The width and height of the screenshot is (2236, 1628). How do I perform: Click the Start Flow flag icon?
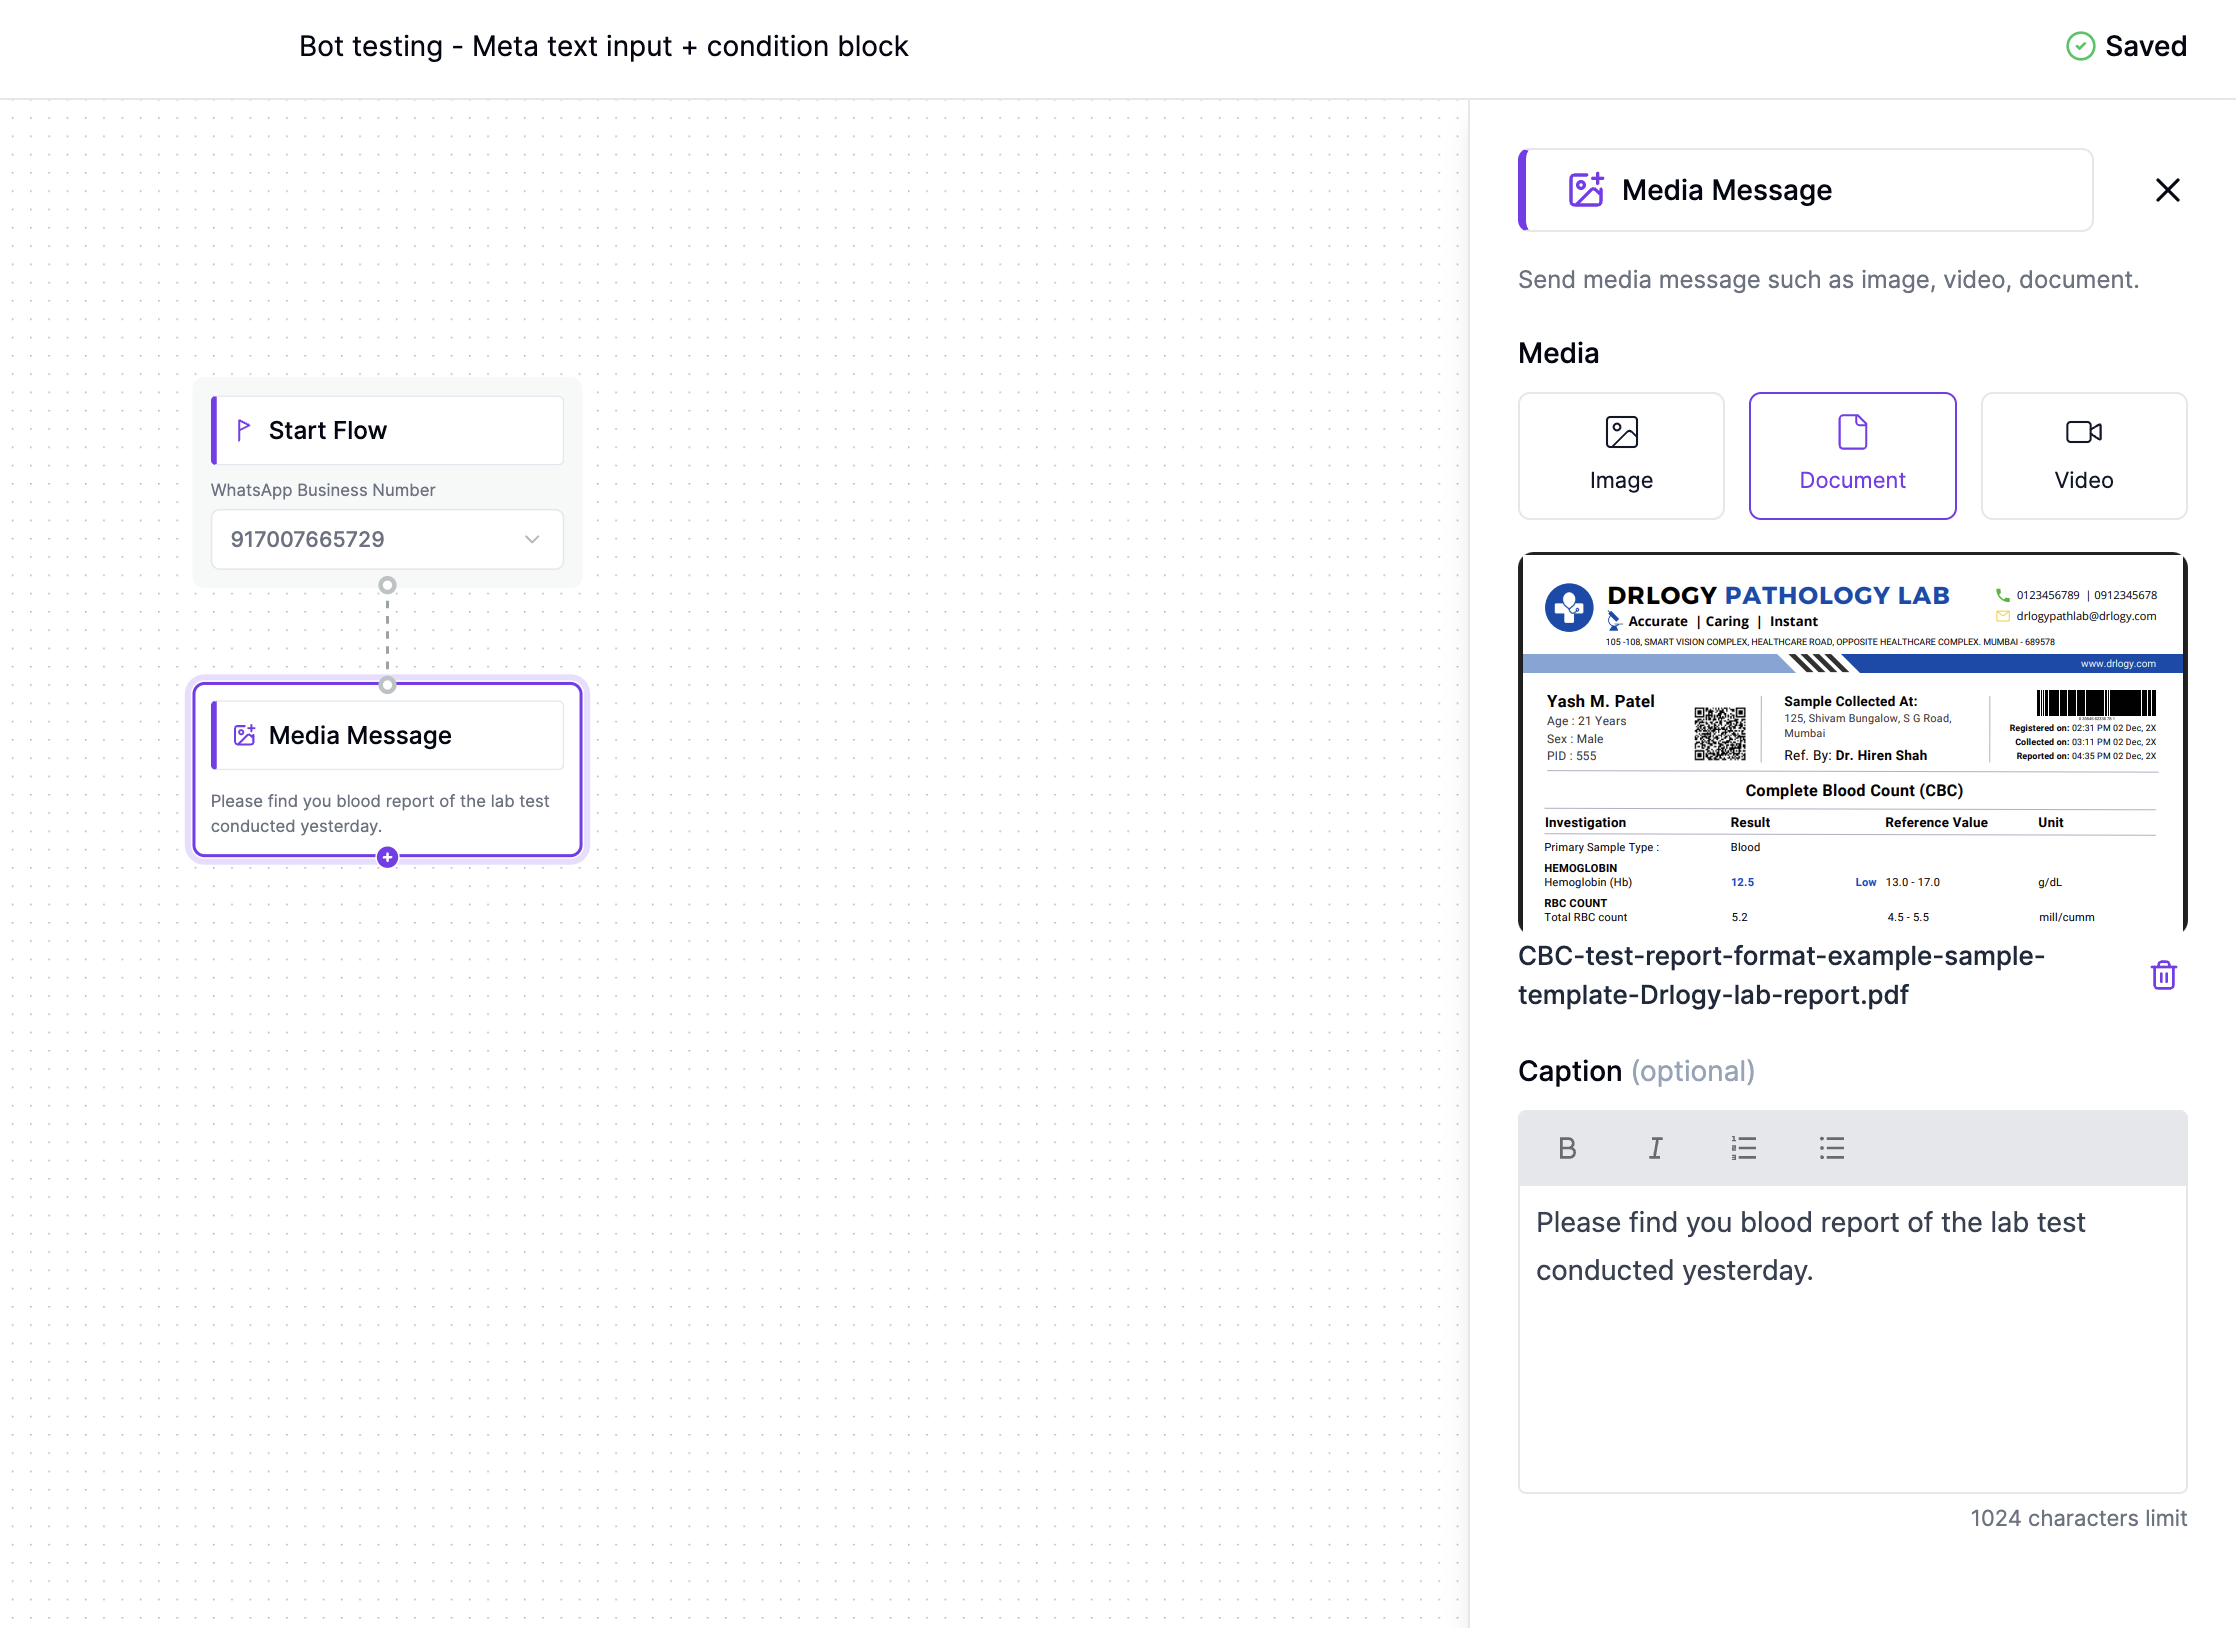pos(243,430)
